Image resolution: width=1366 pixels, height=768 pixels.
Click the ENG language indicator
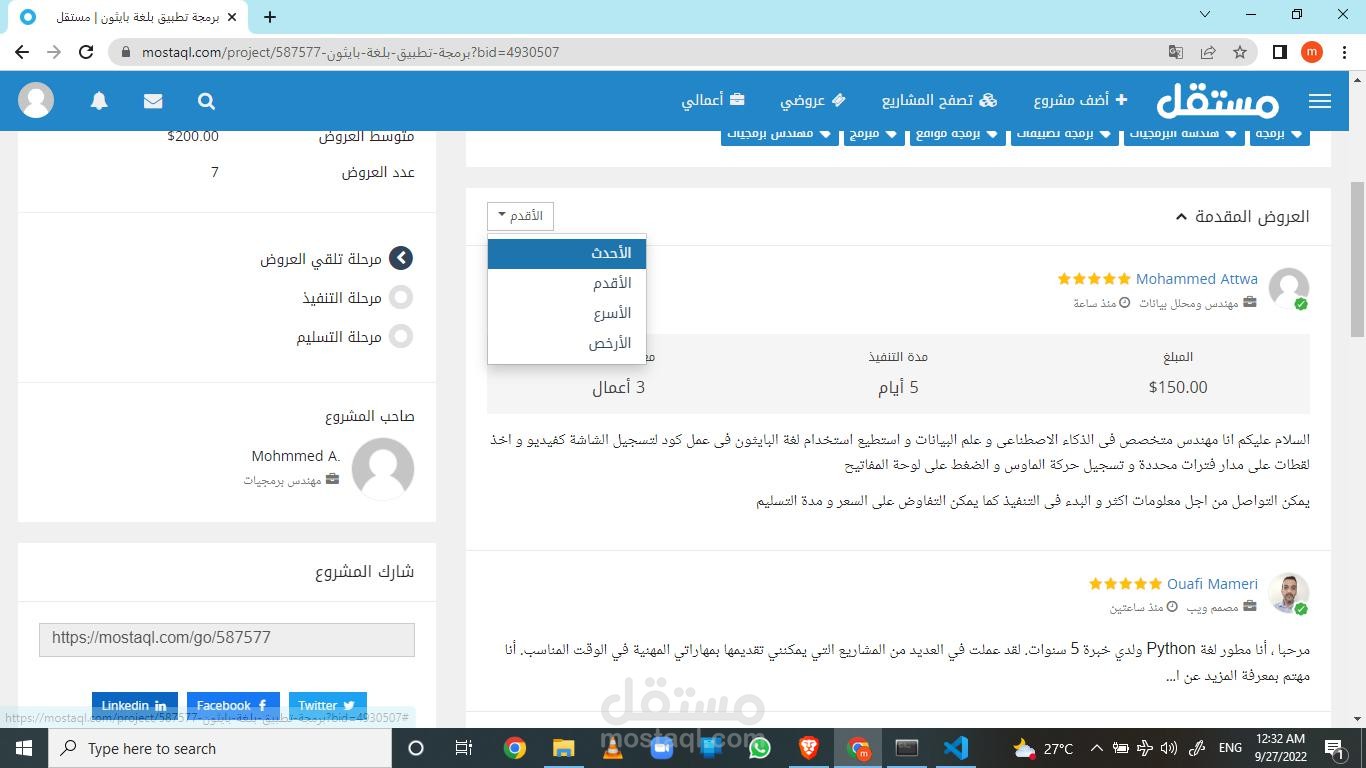pyautogui.click(x=1230, y=748)
